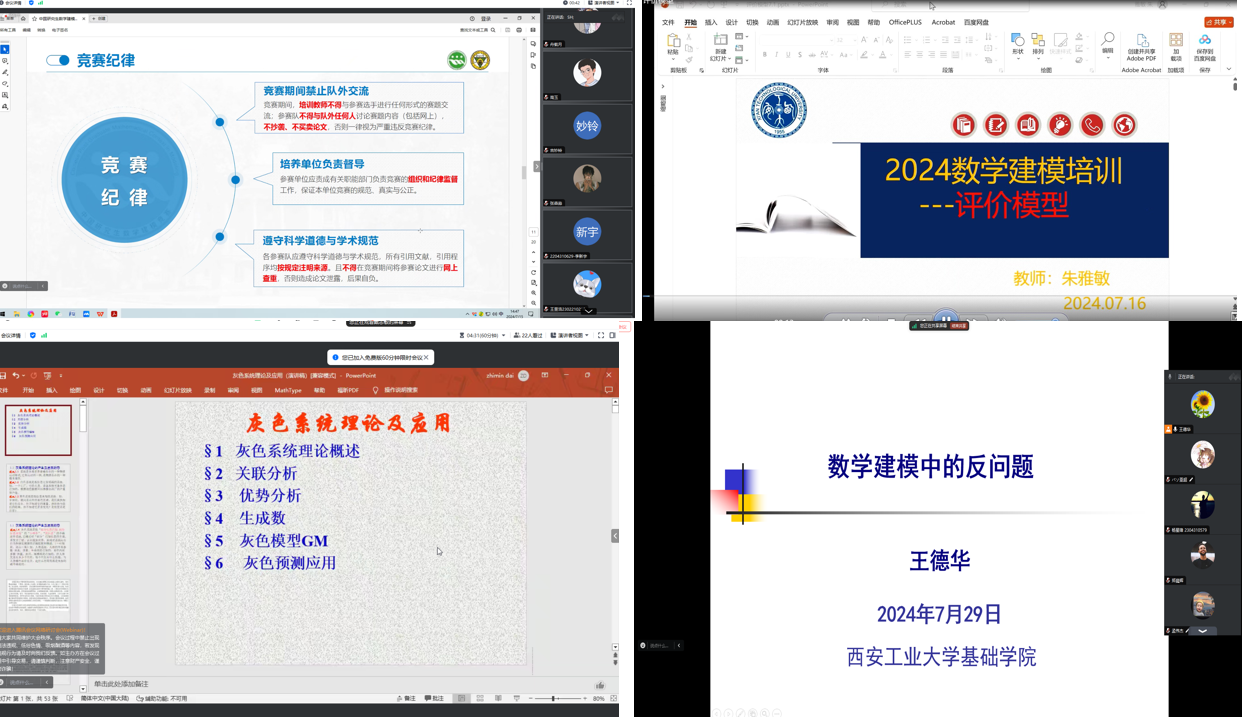Open the MathType ribbon tab
Viewport: 1242px width, 717px height.
pos(288,390)
